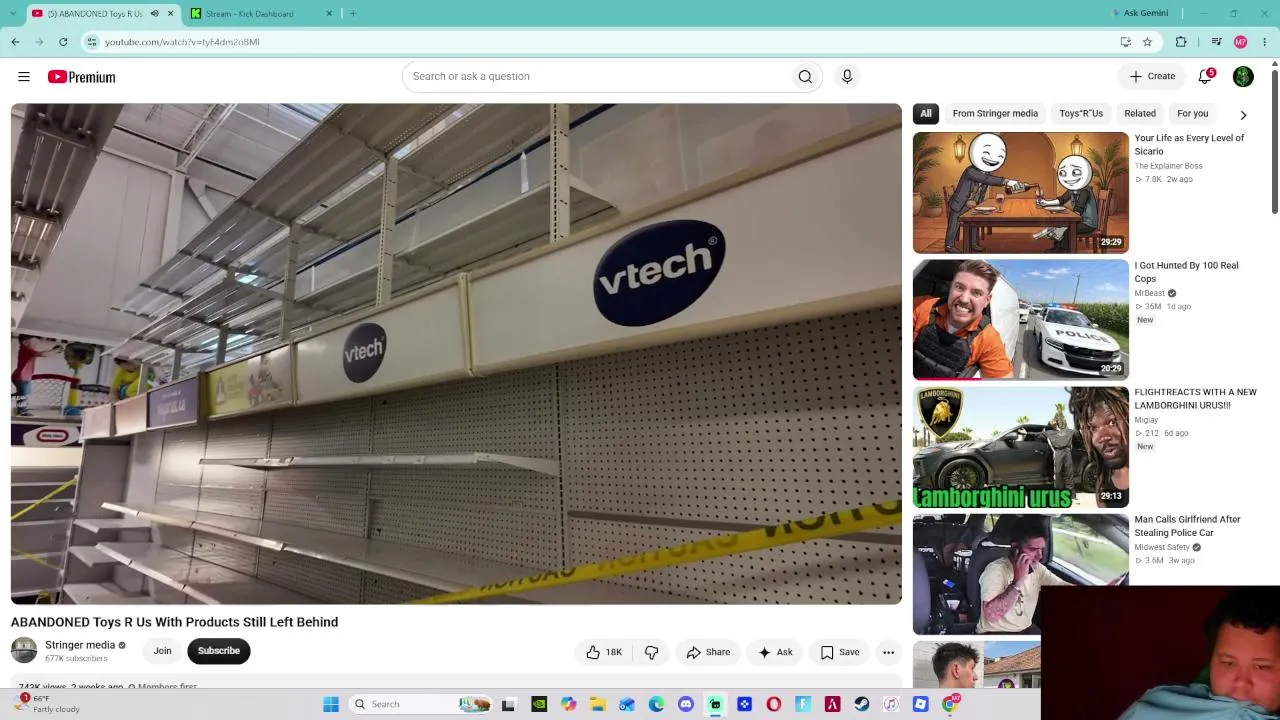Go to YouTube Premium home logo
The height and width of the screenshot is (720, 1280).
click(81, 77)
